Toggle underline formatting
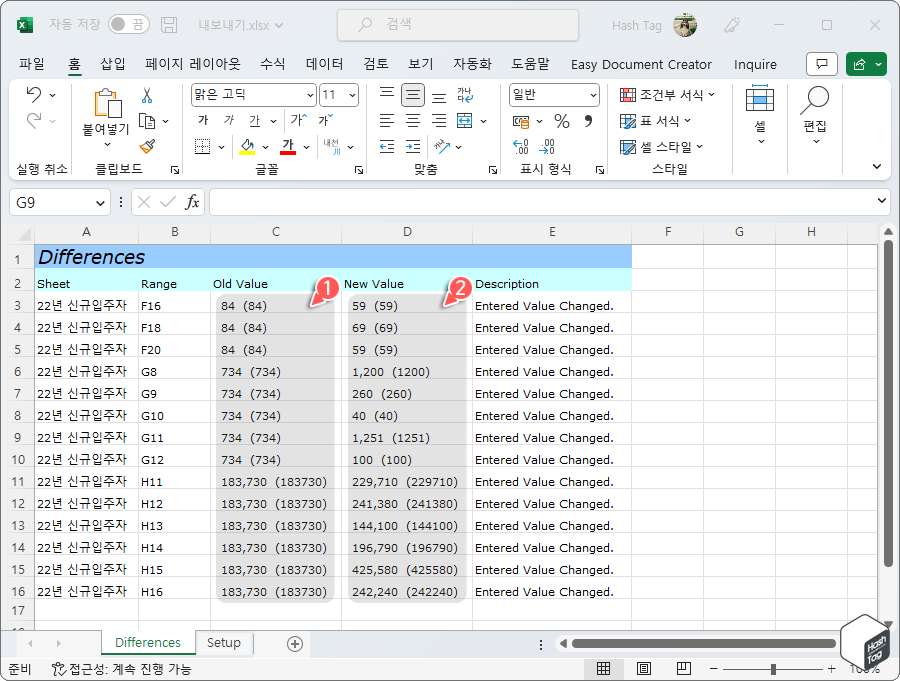The image size is (900, 681). [x=255, y=121]
